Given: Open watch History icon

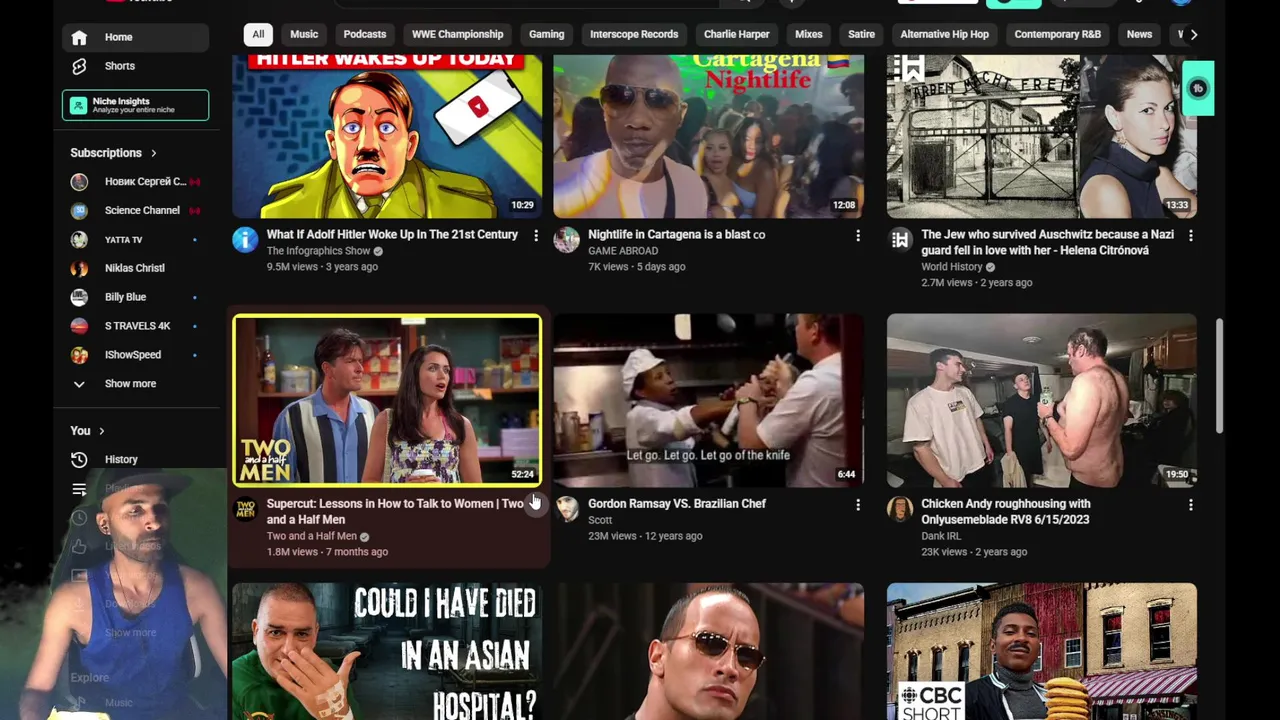Looking at the screenshot, I should 79,459.
